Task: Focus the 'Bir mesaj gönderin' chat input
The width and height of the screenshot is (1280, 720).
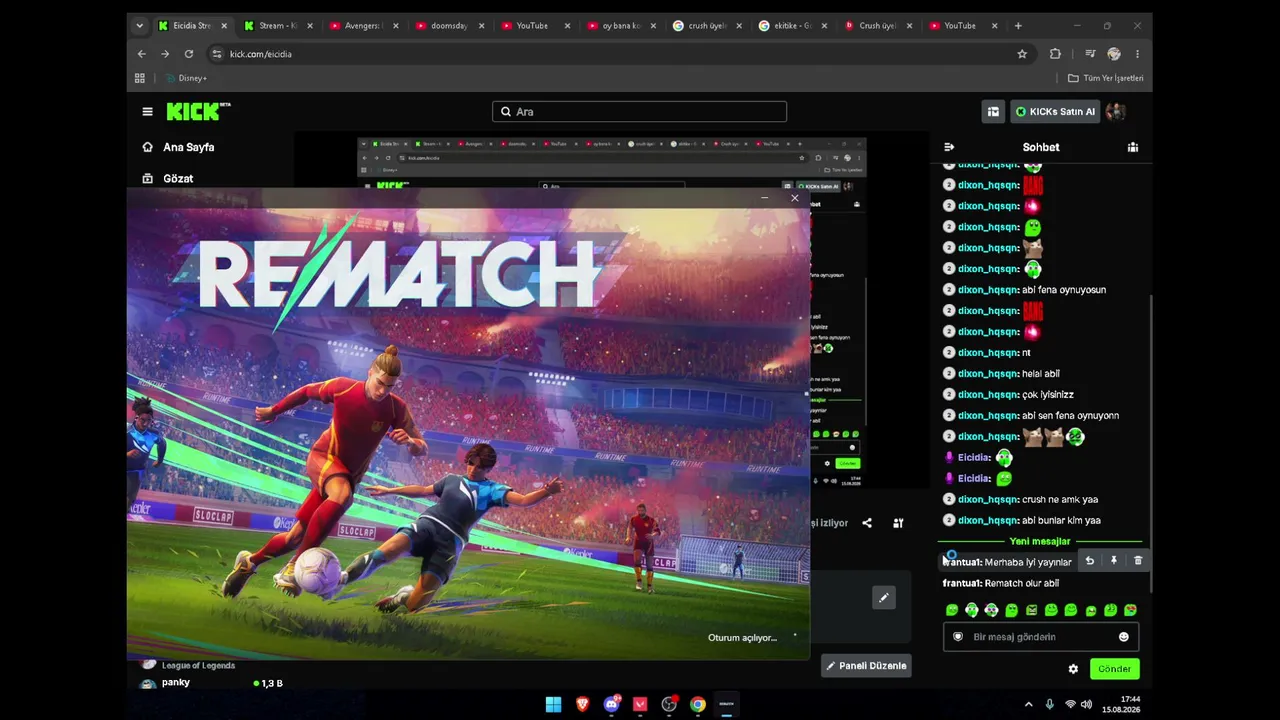Action: point(1041,637)
